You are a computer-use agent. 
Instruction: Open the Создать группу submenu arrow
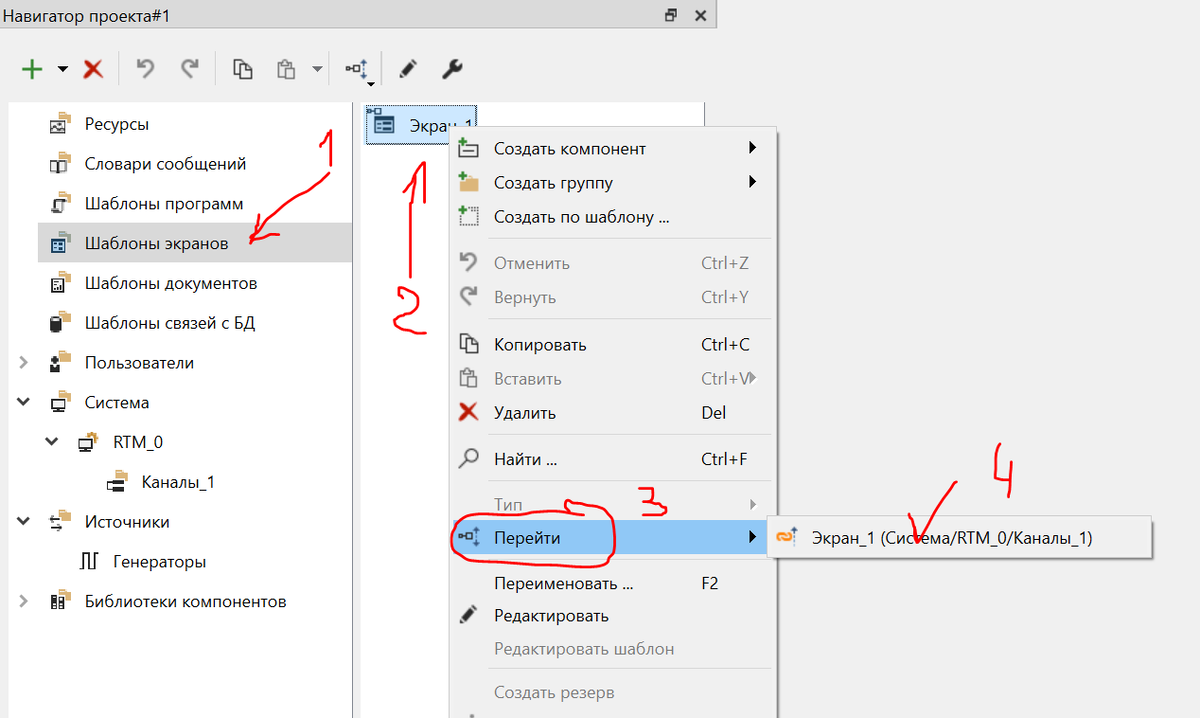(x=752, y=183)
